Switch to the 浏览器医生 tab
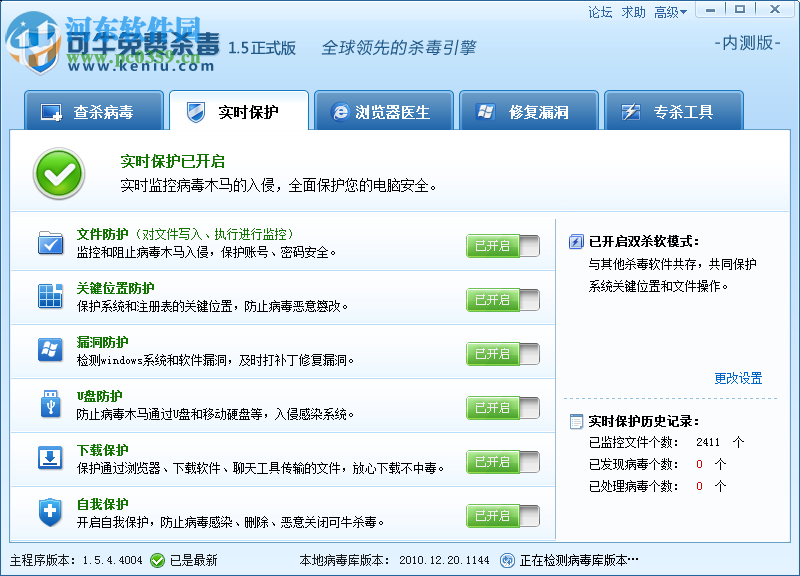 pos(386,112)
